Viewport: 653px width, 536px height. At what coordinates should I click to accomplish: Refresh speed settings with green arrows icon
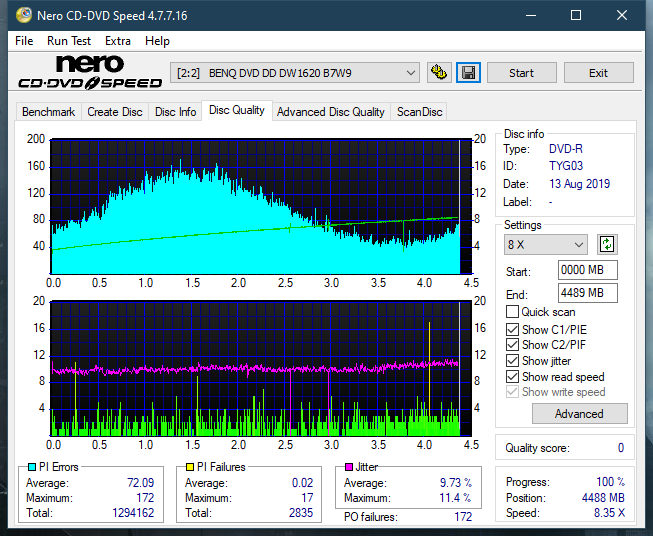(607, 244)
